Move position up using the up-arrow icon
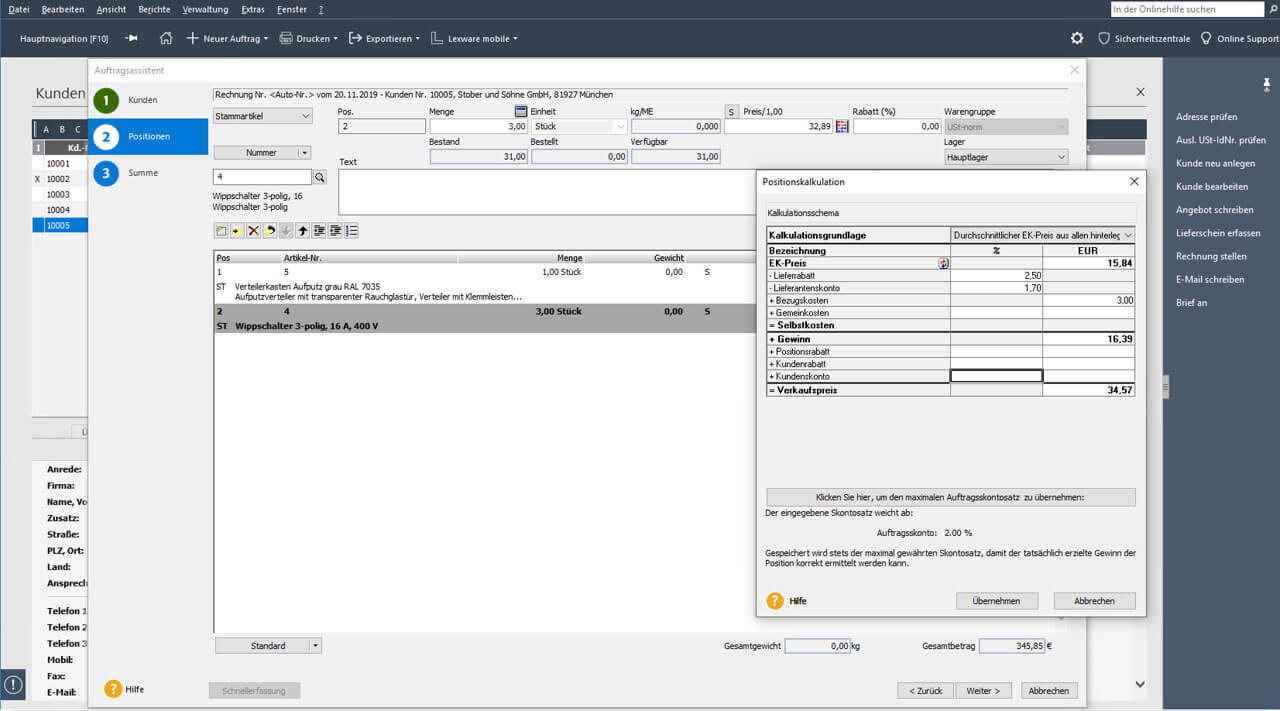Viewport: 1280px width, 711px height. click(x=304, y=230)
